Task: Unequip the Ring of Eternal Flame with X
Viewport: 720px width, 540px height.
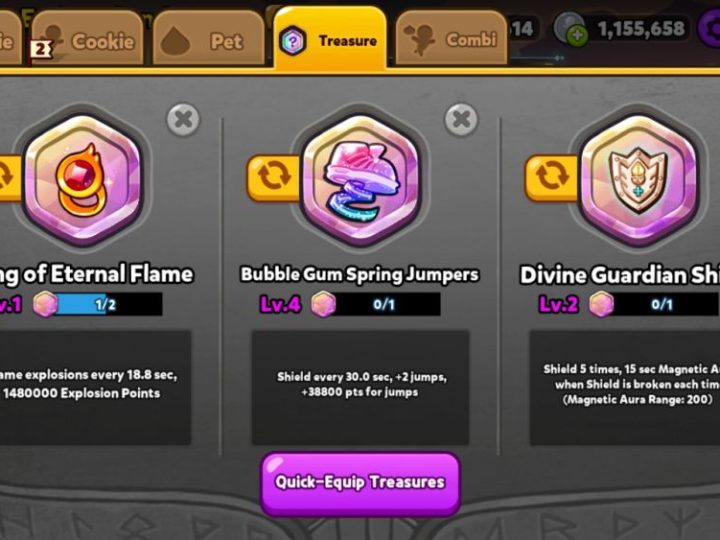Action: click(183, 120)
